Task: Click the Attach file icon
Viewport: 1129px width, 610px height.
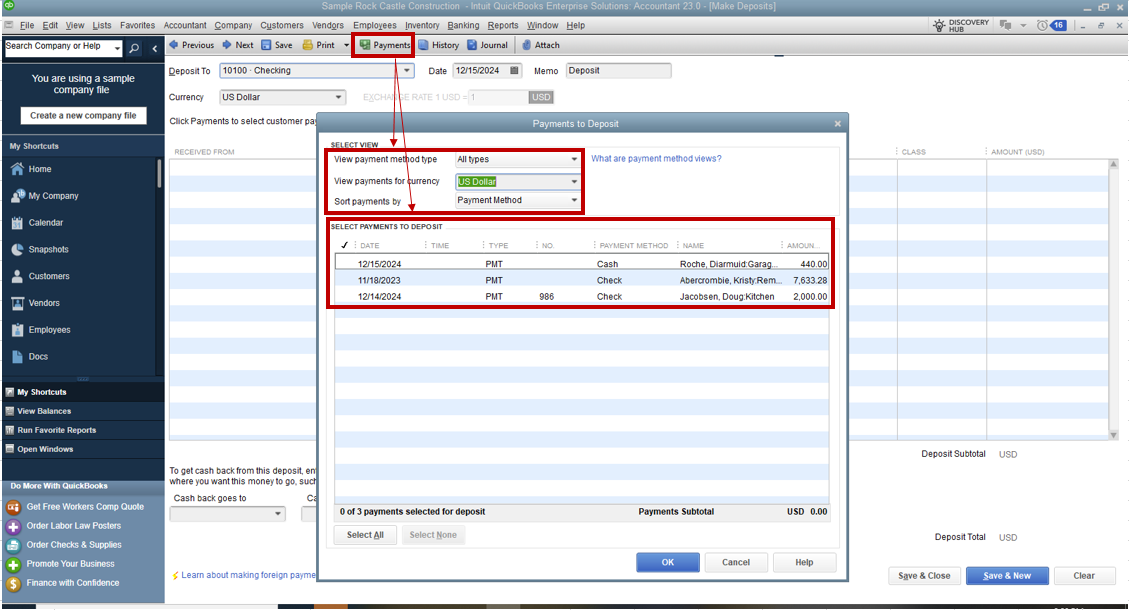Action: (540, 45)
